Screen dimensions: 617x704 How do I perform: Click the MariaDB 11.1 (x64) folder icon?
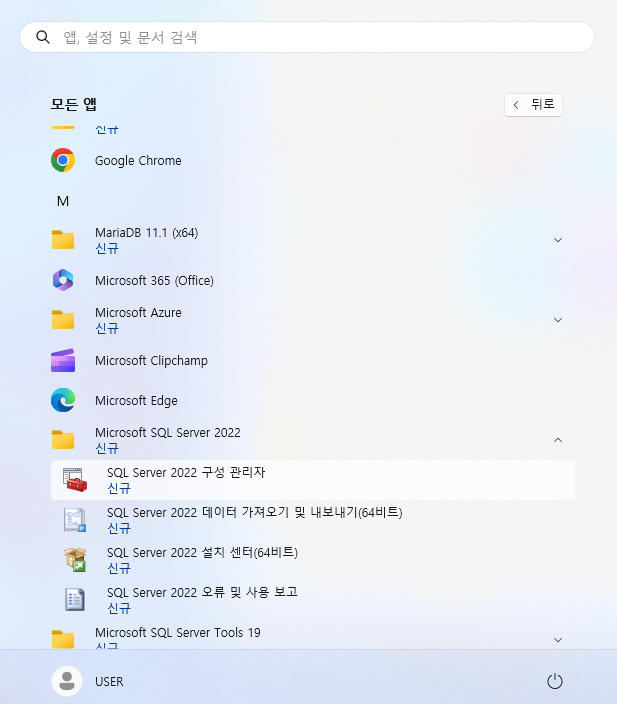(x=63, y=240)
